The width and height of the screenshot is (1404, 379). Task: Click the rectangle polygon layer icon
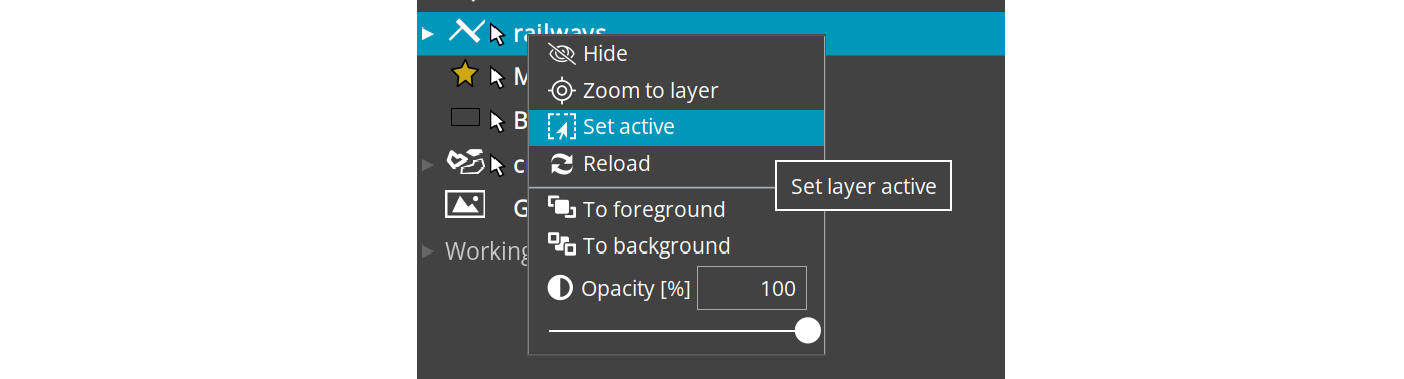click(x=466, y=117)
